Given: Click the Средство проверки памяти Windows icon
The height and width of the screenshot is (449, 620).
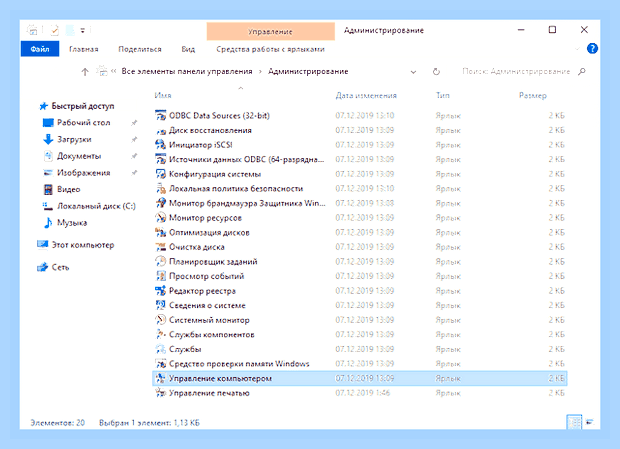Looking at the screenshot, I should (161, 364).
